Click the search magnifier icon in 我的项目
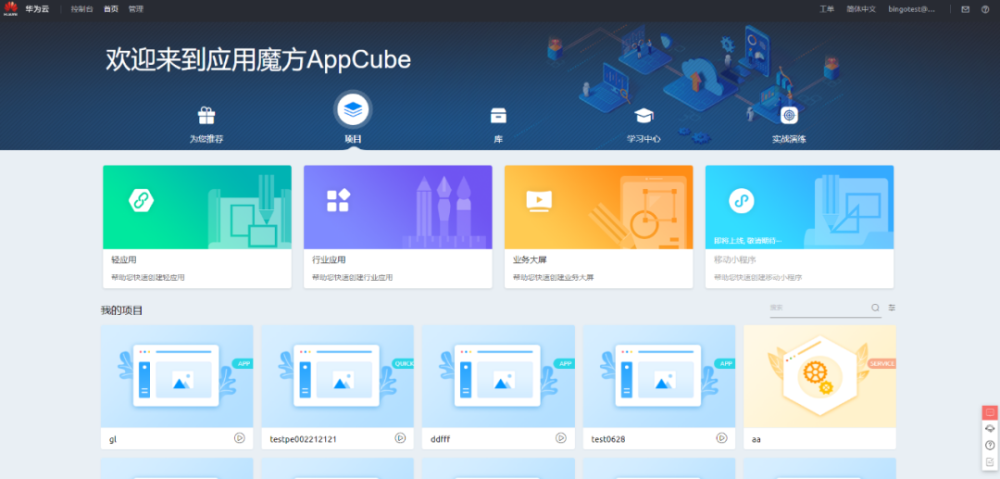 (x=876, y=307)
